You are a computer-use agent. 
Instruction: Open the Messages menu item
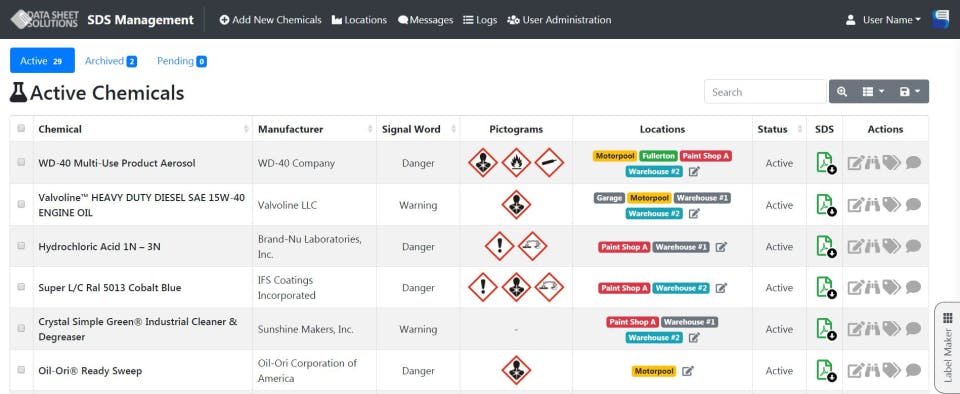(x=426, y=20)
